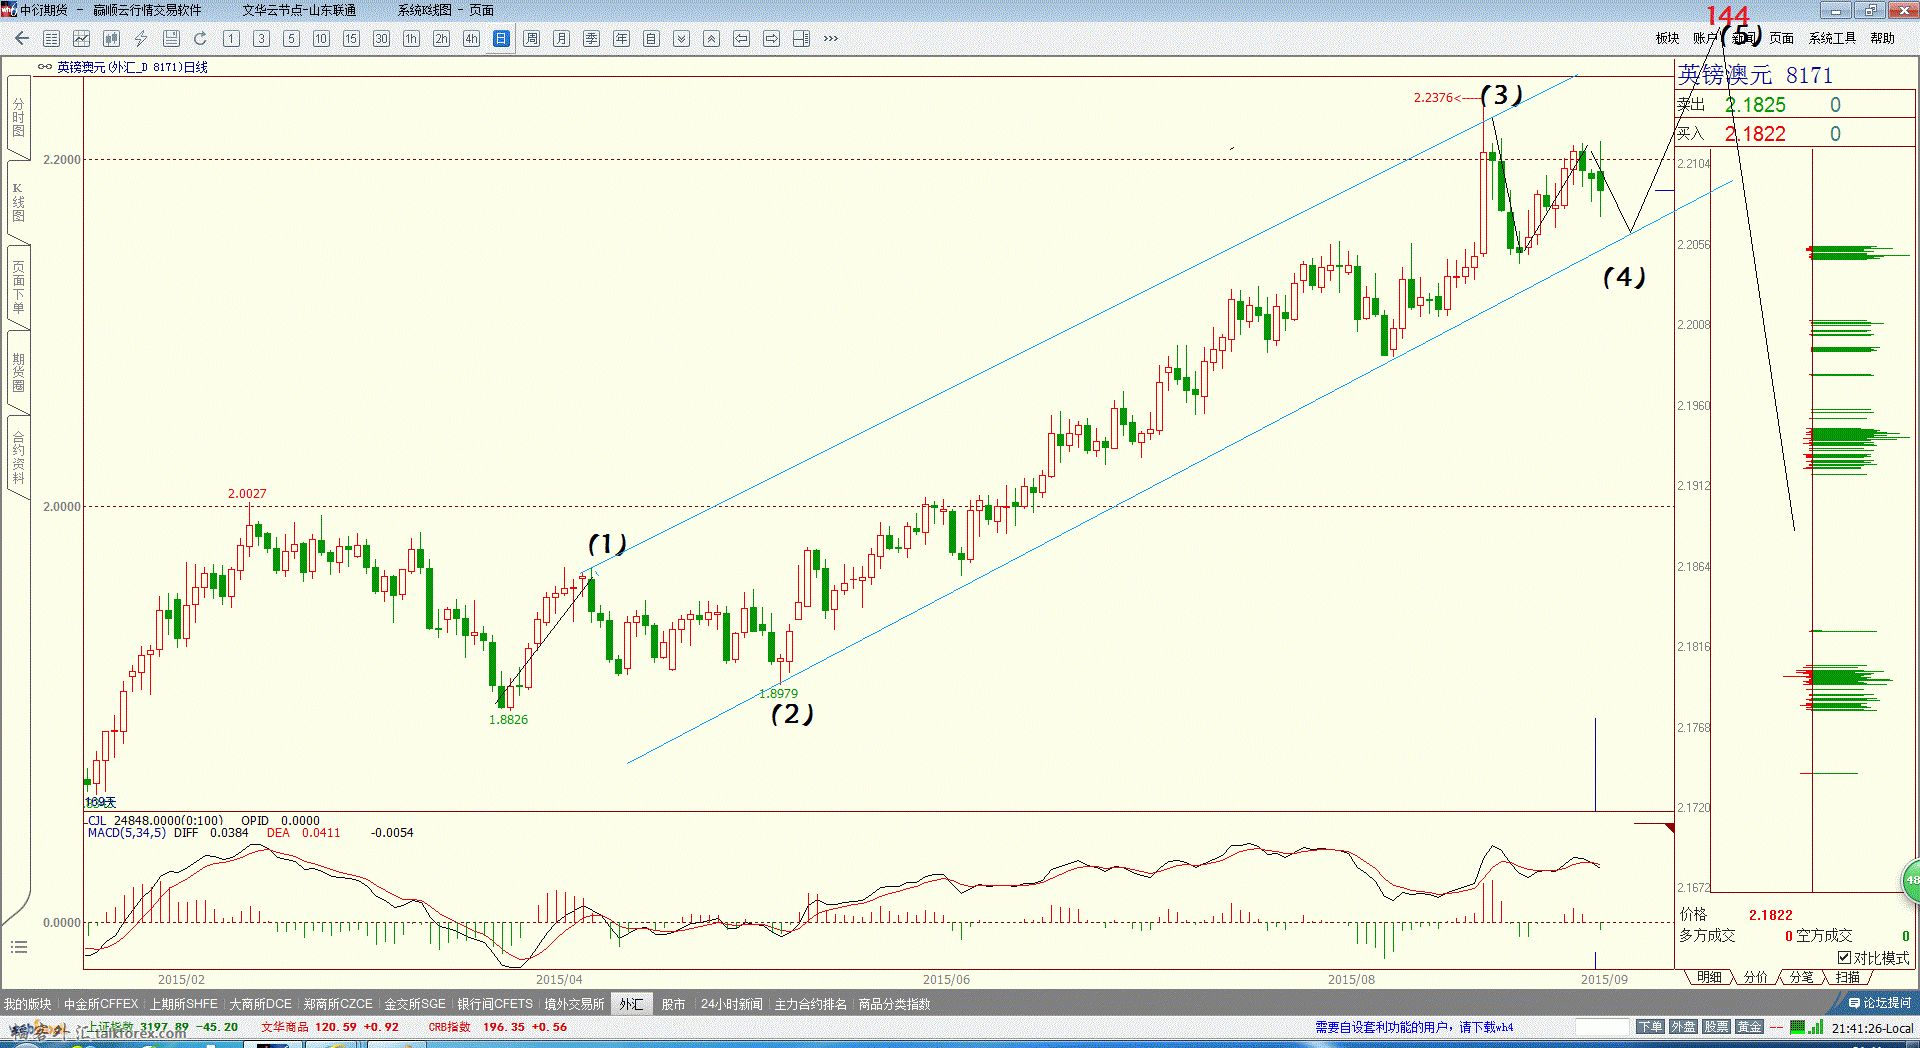Select the 30-minute period button

(x=381, y=38)
